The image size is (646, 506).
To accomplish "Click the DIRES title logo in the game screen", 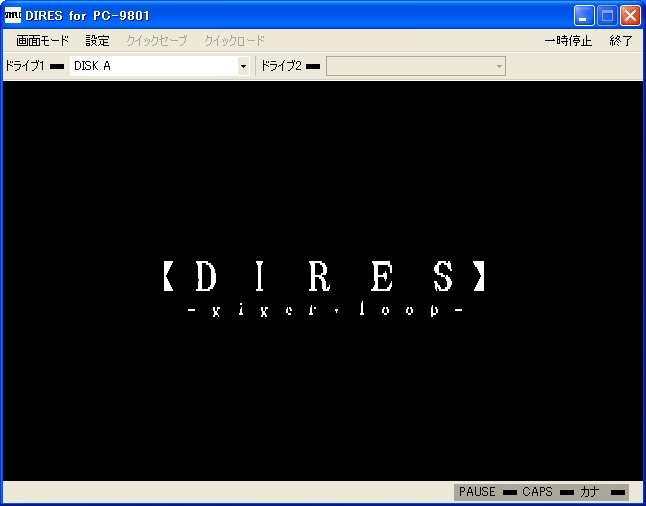I will (324, 276).
